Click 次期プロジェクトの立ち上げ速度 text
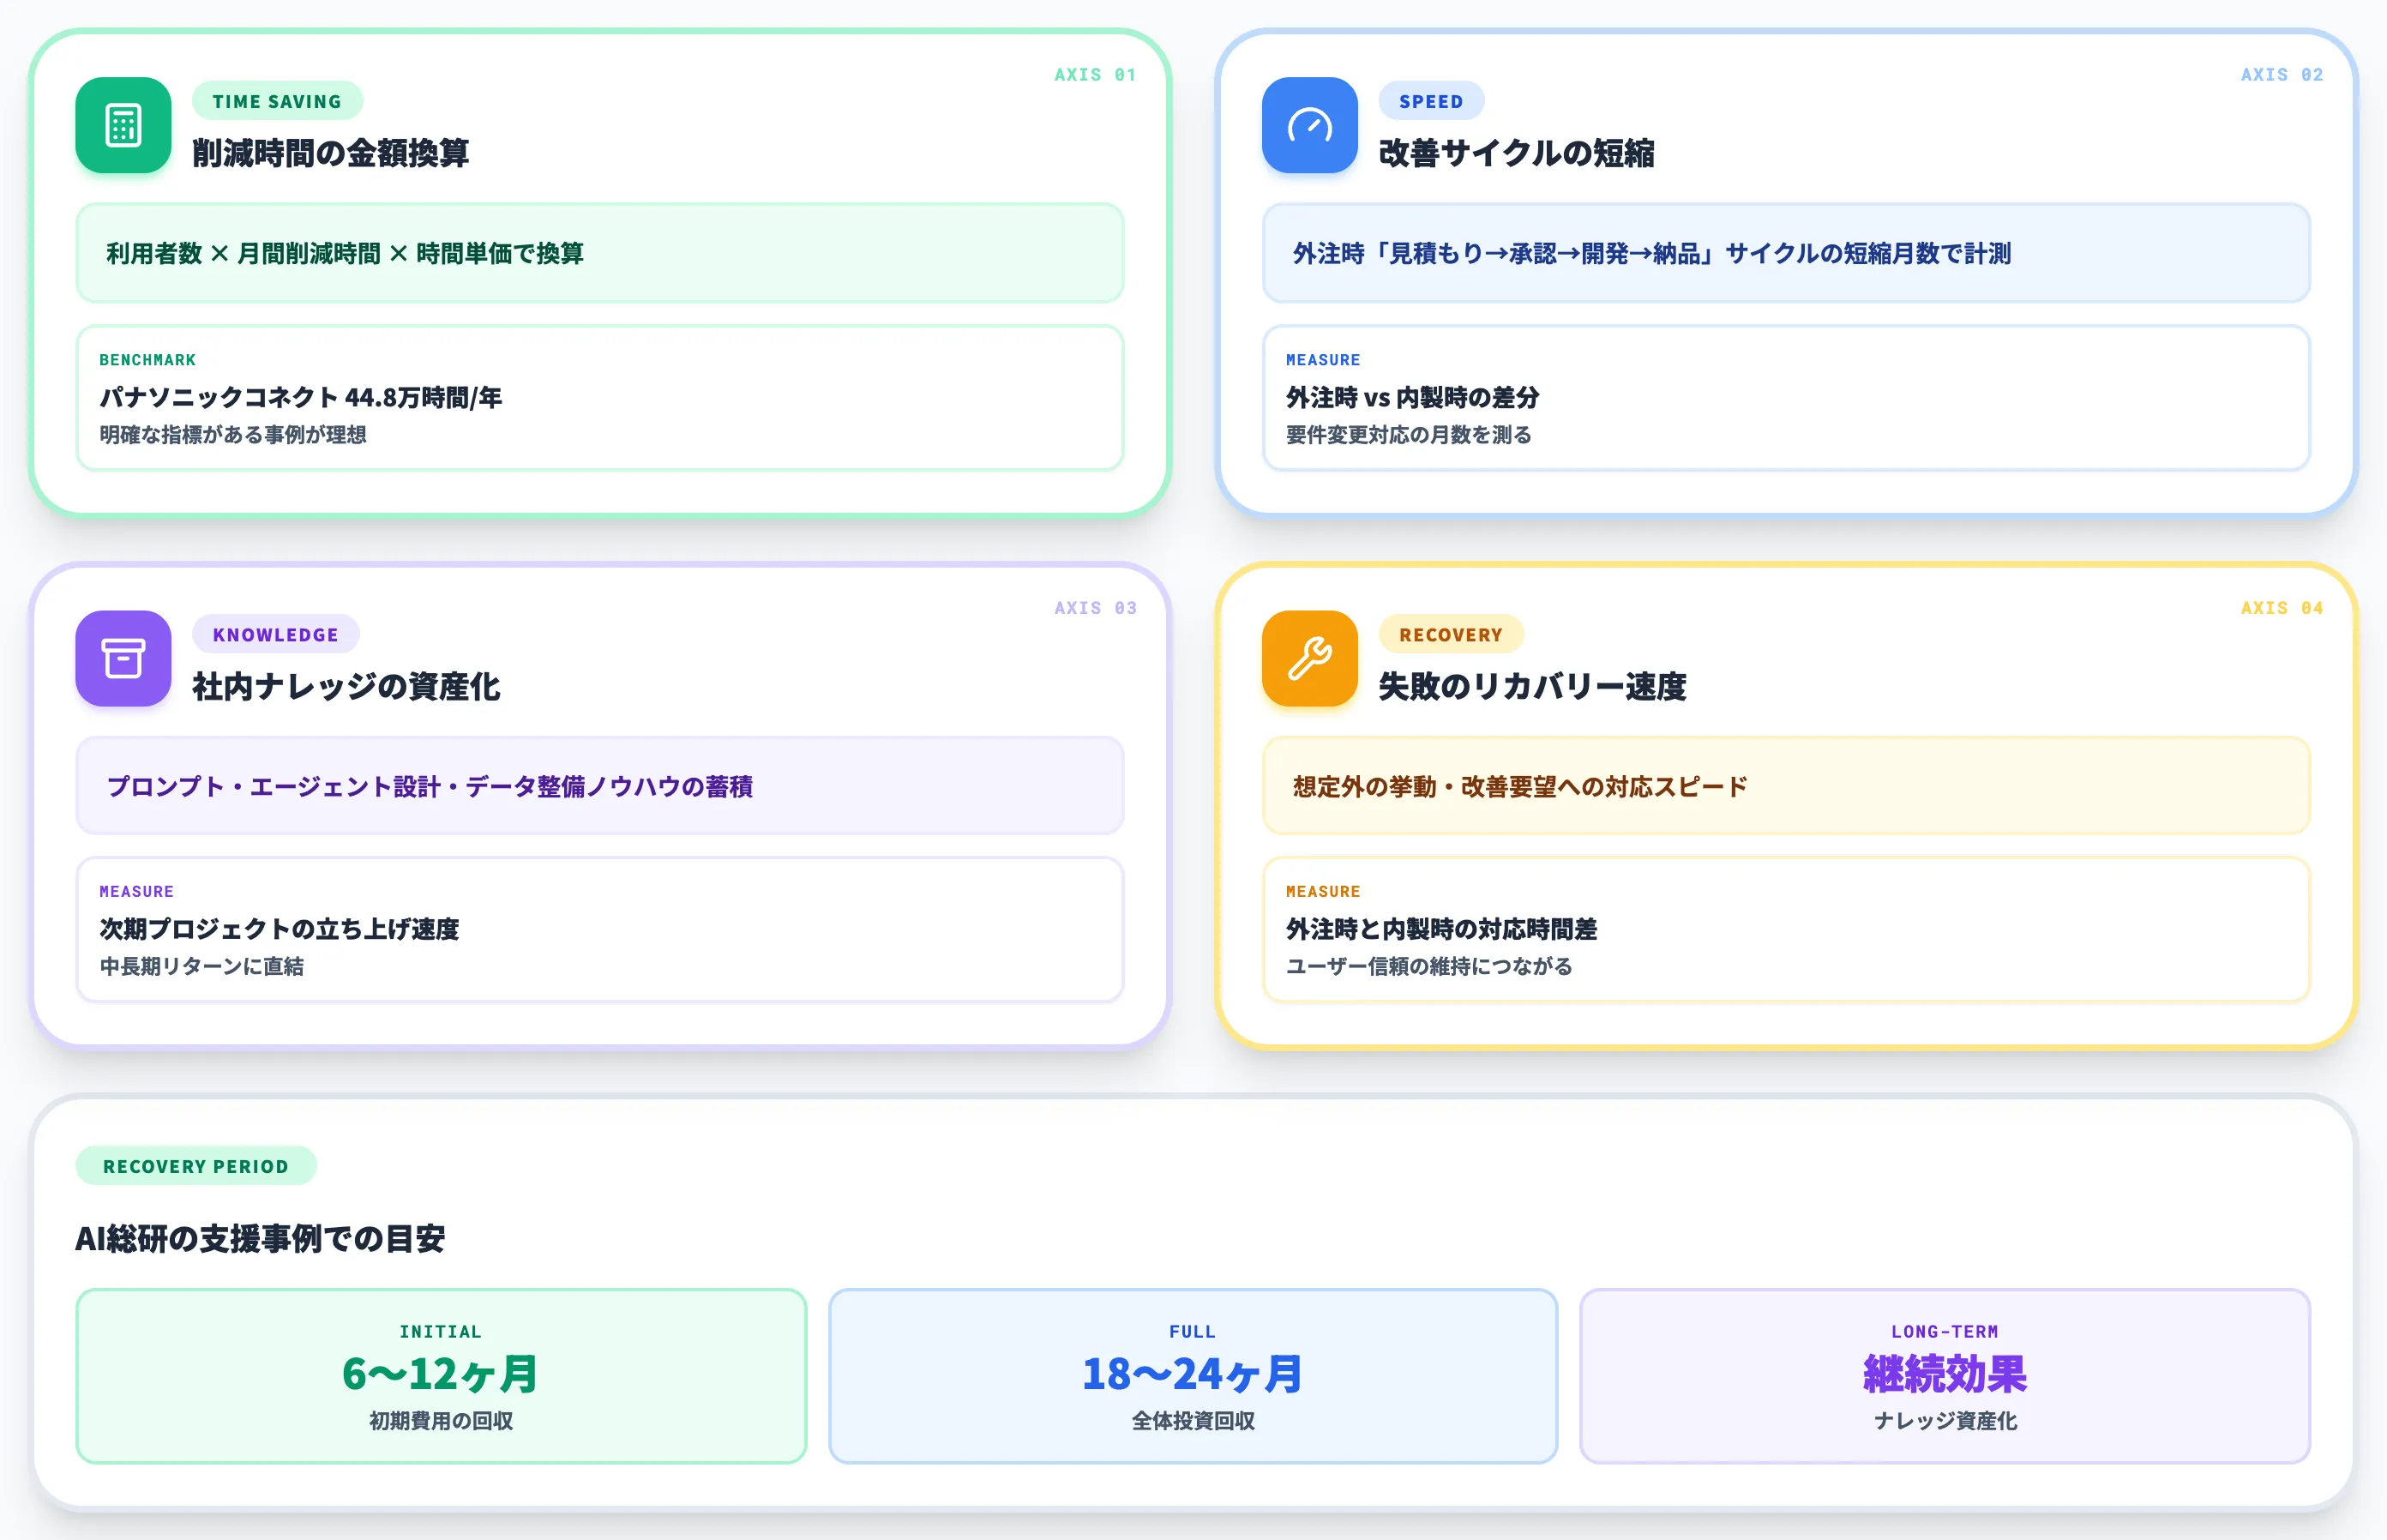 (x=279, y=929)
